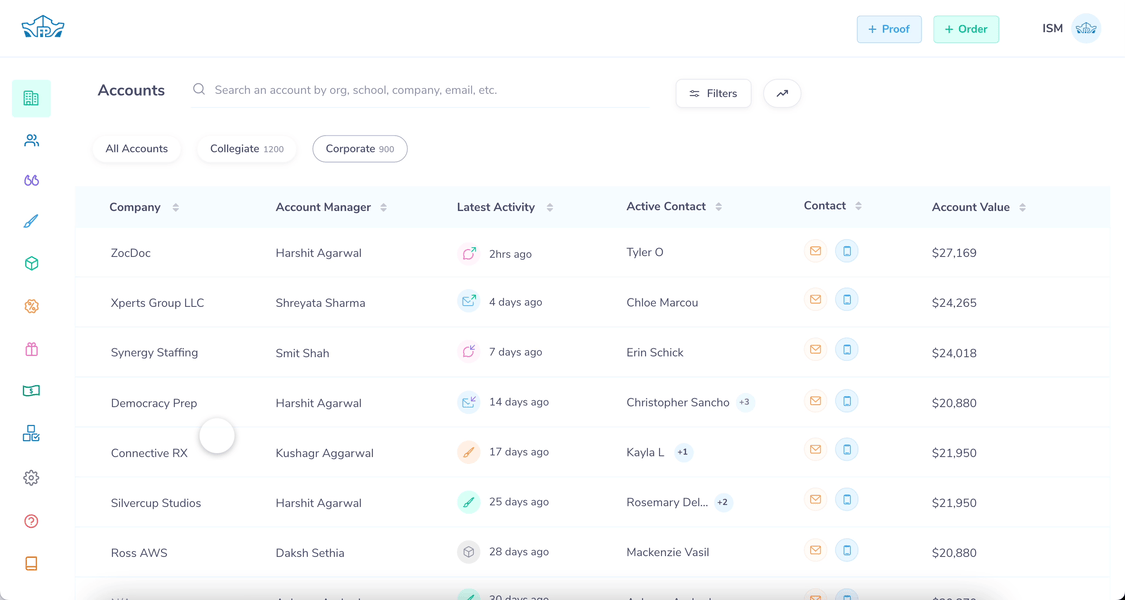Click the red help question icon
This screenshot has height=600, width=1125.
(31, 521)
